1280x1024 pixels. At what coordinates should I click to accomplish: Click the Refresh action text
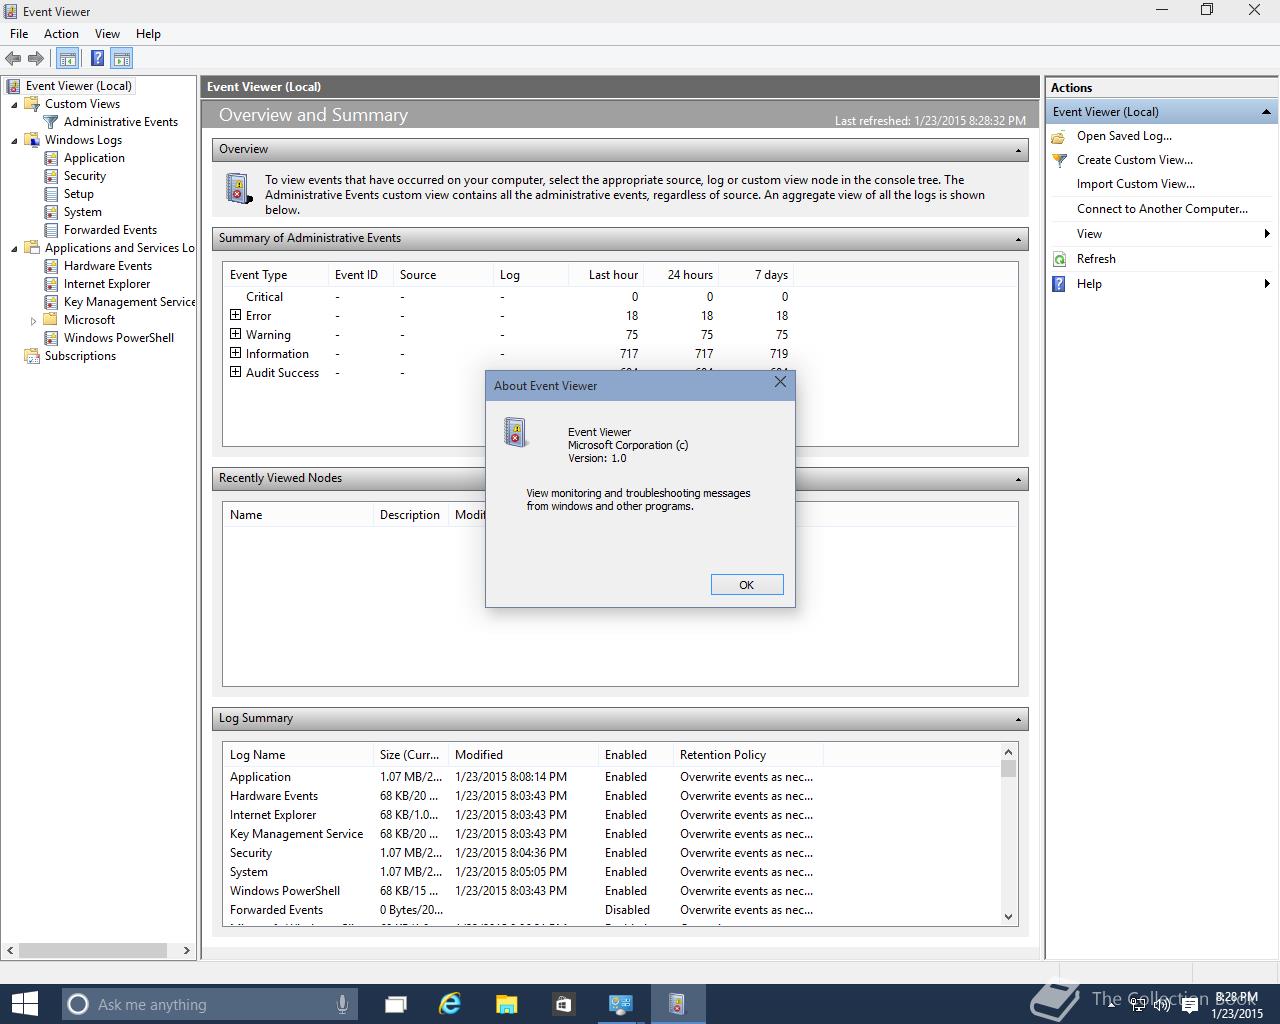point(1096,259)
